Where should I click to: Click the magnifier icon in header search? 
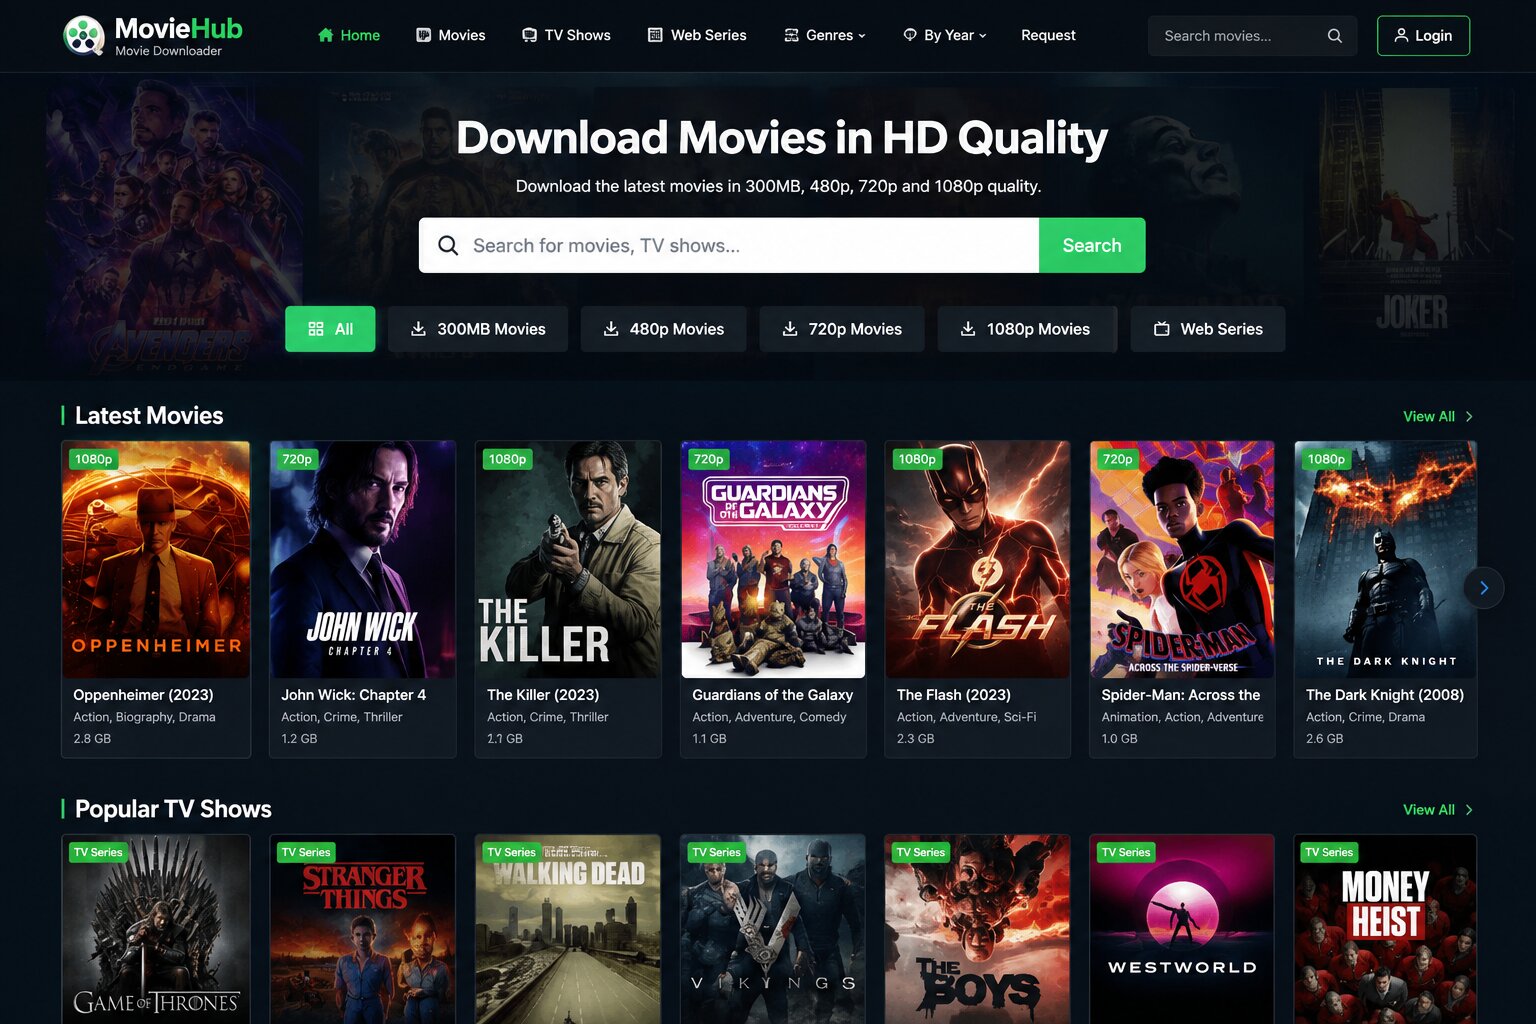pos(1334,36)
